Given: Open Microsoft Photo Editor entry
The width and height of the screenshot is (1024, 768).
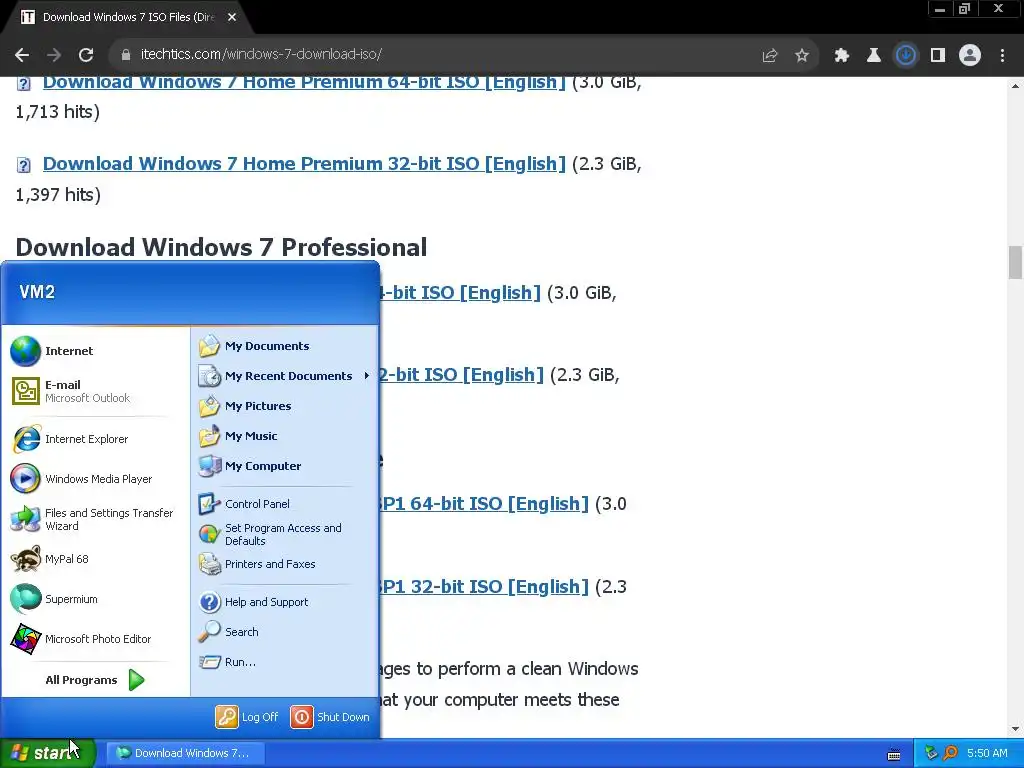Looking at the screenshot, I should pos(96,639).
